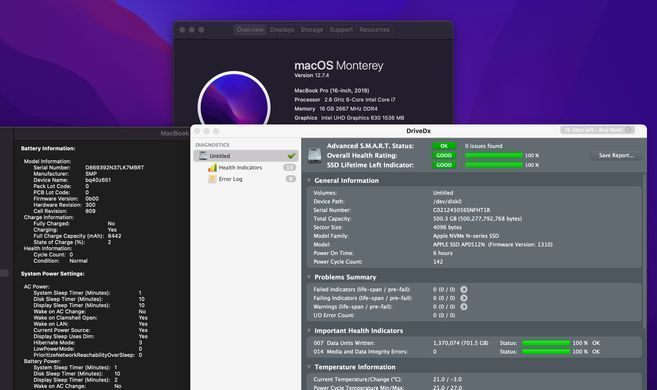This screenshot has height=390, width=657.
Task: Collapse the Problems Summary section
Action: click(x=309, y=277)
